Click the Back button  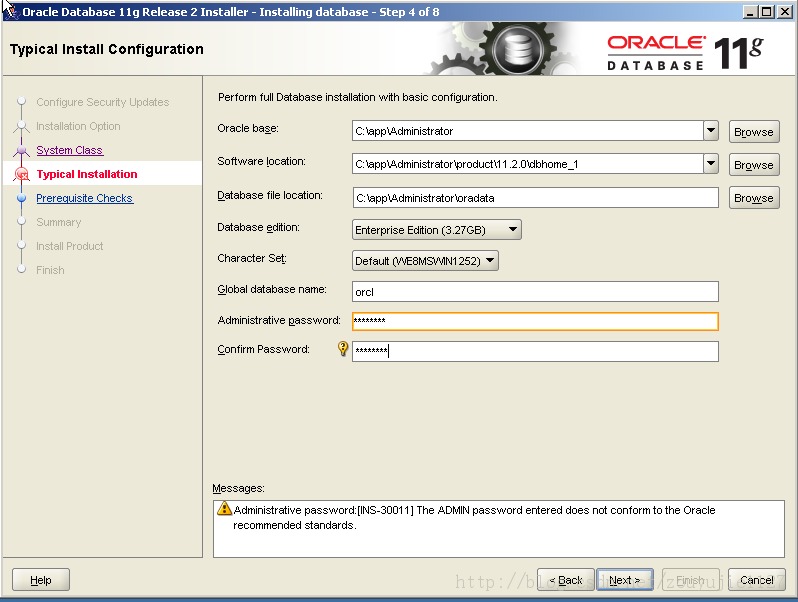pyautogui.click(x=565, y=580)
